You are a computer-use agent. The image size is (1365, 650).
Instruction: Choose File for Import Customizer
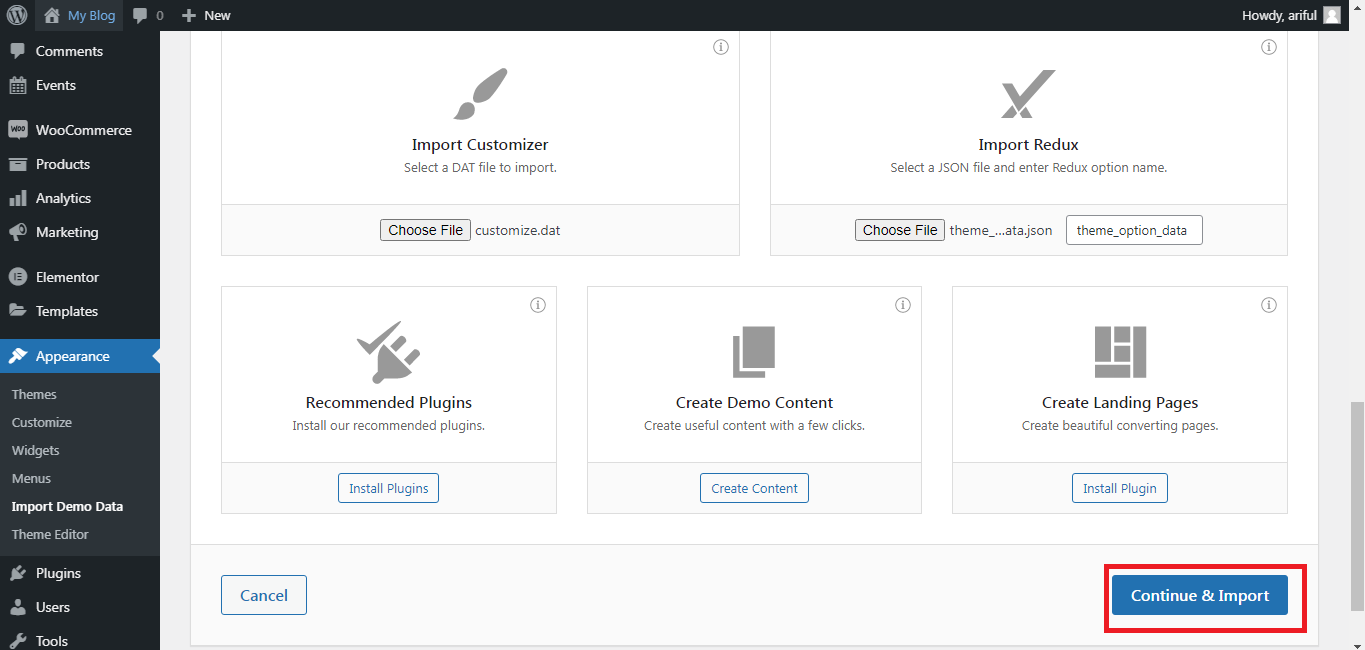pyautogui.click(x=425, y=230)
